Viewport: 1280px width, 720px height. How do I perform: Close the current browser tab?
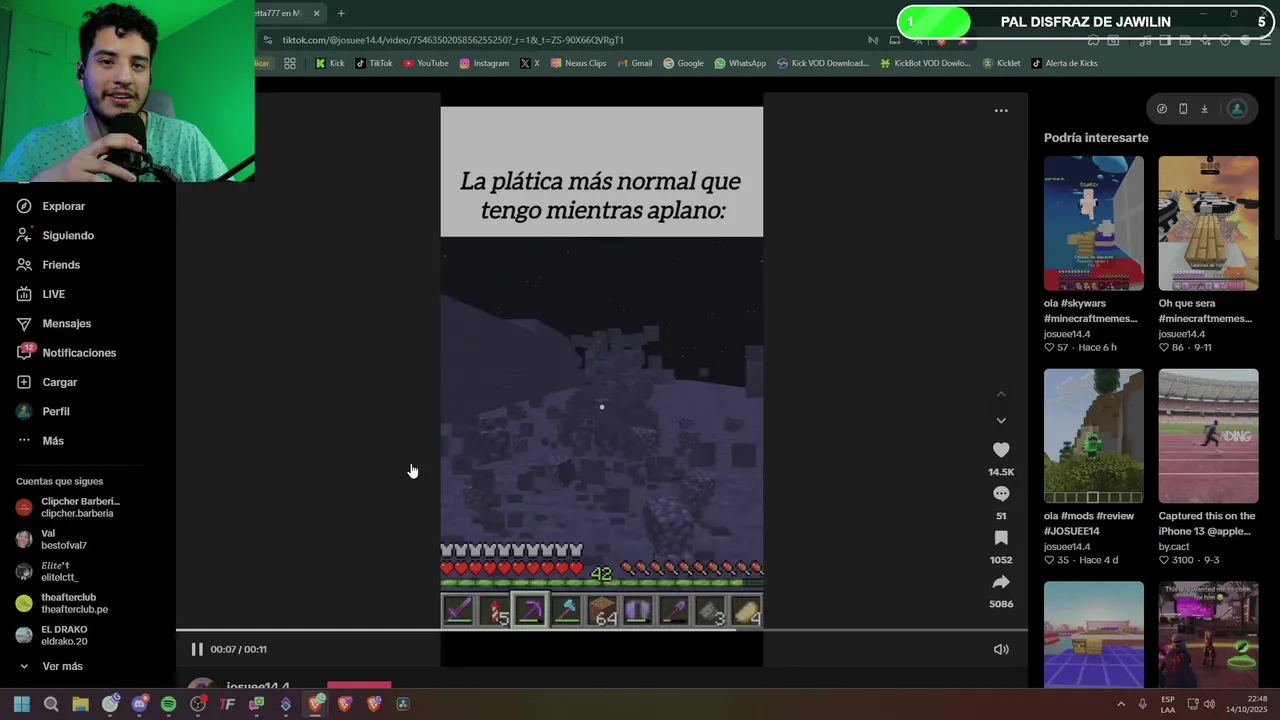click(x=317, y=13)
